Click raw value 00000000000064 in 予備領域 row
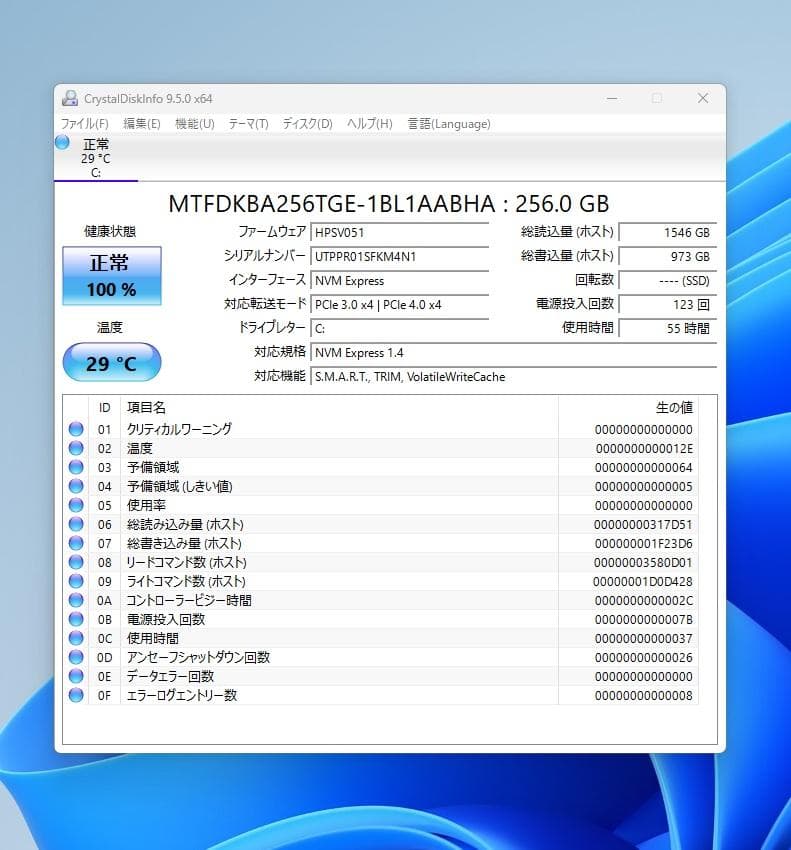Screen dimensions: 791x850 (644, 467)
